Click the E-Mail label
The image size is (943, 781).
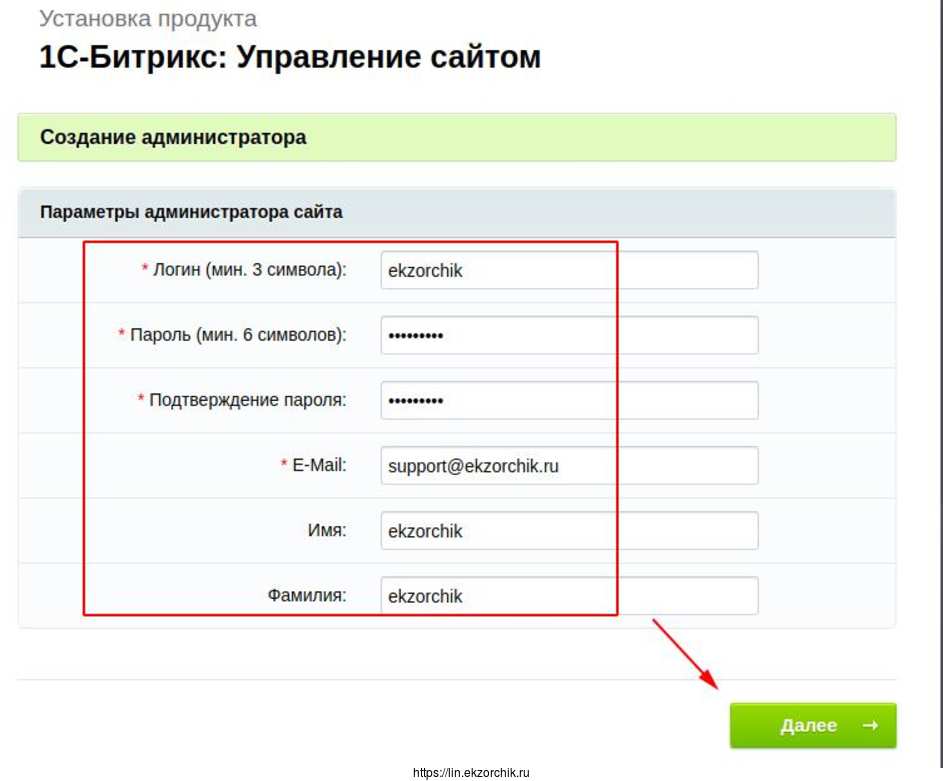(x=319, y=465)
